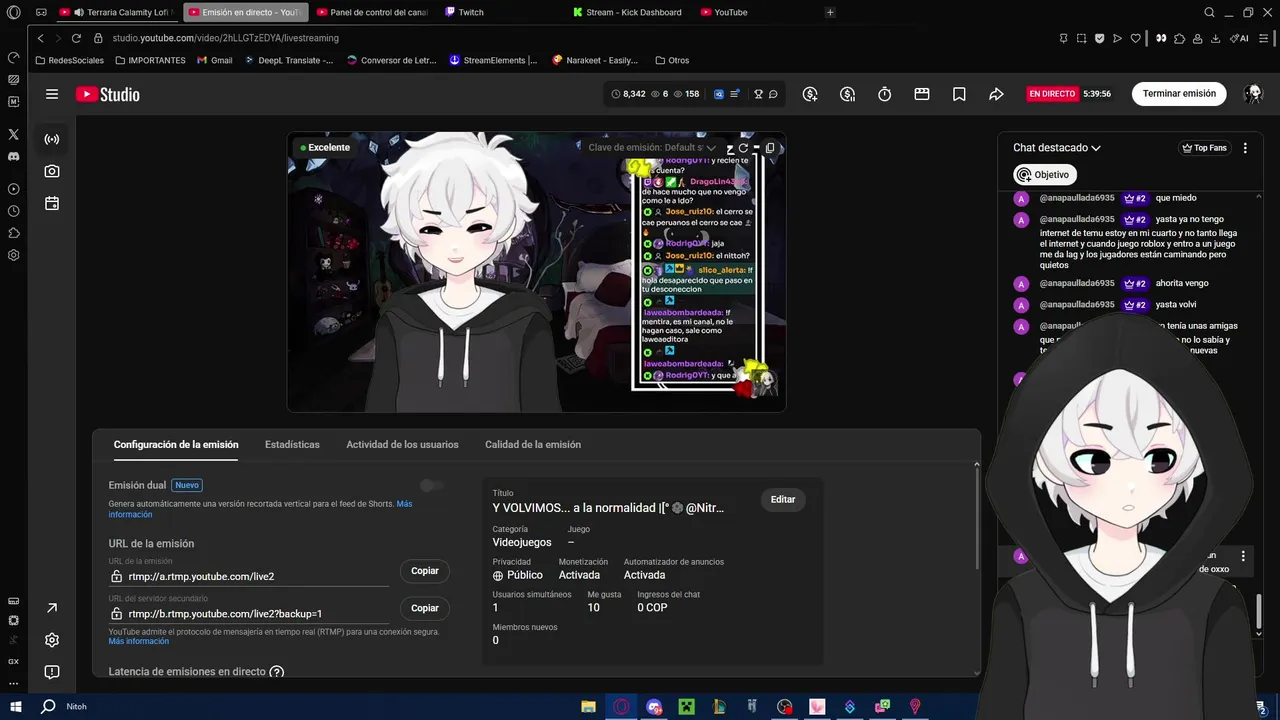The image size is (1280, 720).
Task: Open chat options three-dot menu
Action: [x=1245, y=148]
